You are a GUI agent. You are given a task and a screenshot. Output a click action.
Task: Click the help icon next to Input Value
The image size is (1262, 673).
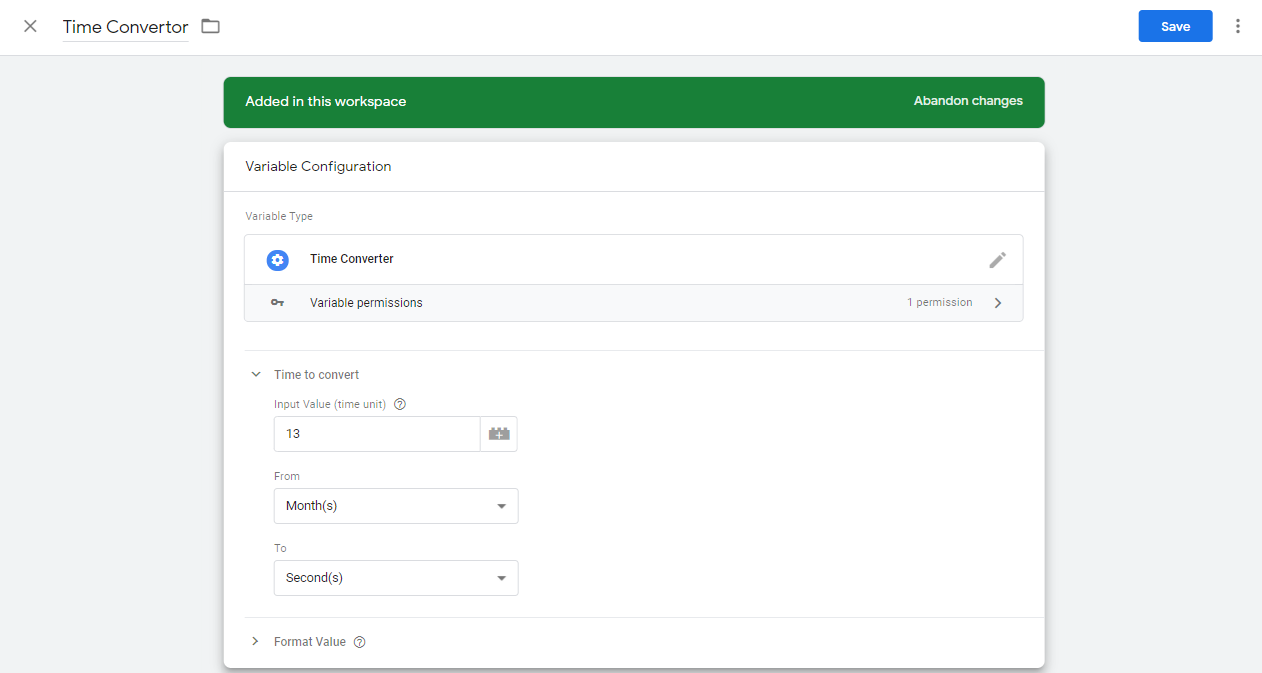[400, 405]
